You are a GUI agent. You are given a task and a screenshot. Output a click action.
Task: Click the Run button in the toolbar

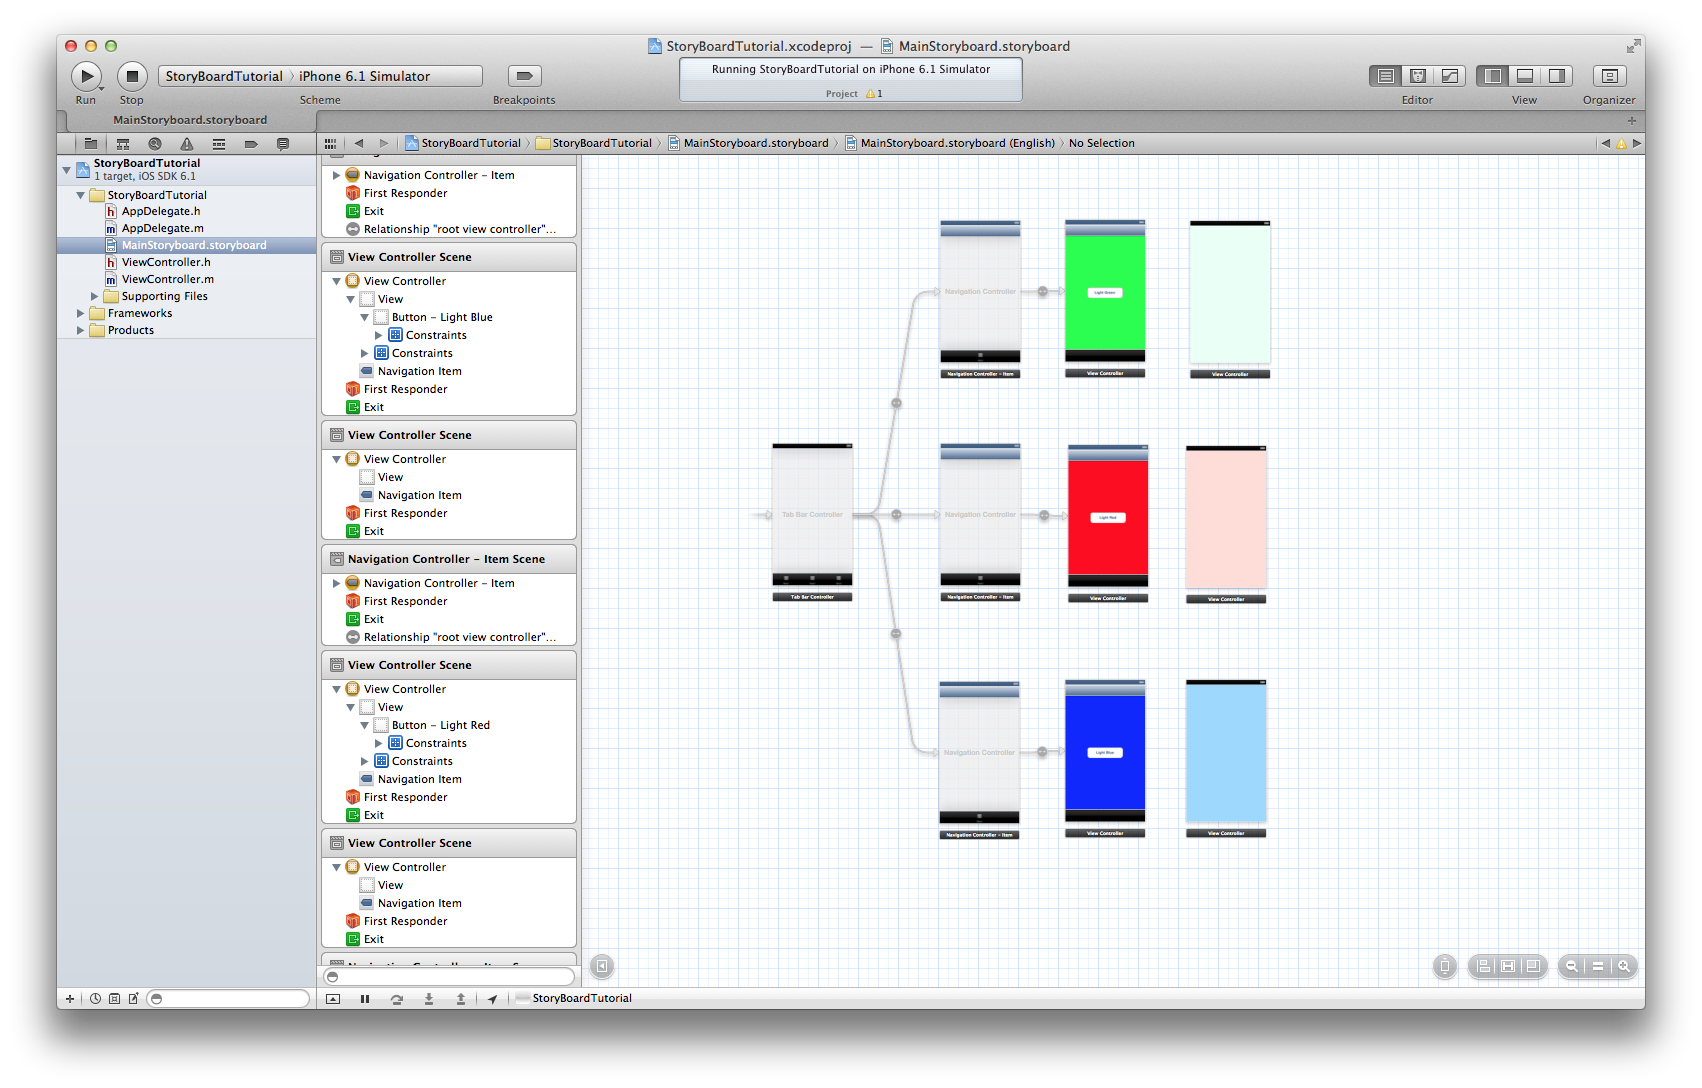[86, 76]
